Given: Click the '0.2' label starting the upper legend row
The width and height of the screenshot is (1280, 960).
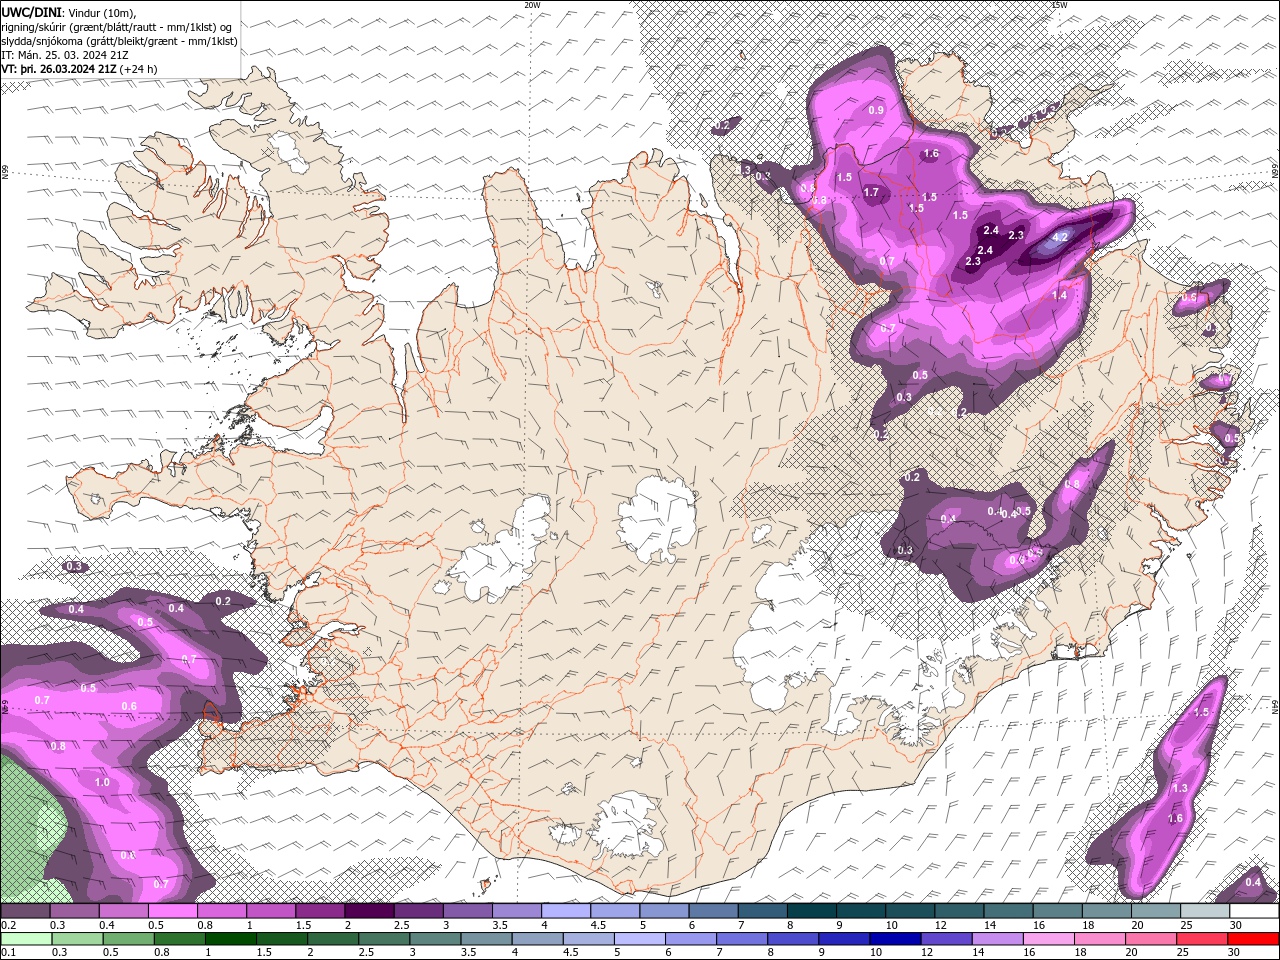Looking at the screenshot, I should point(8,925).
